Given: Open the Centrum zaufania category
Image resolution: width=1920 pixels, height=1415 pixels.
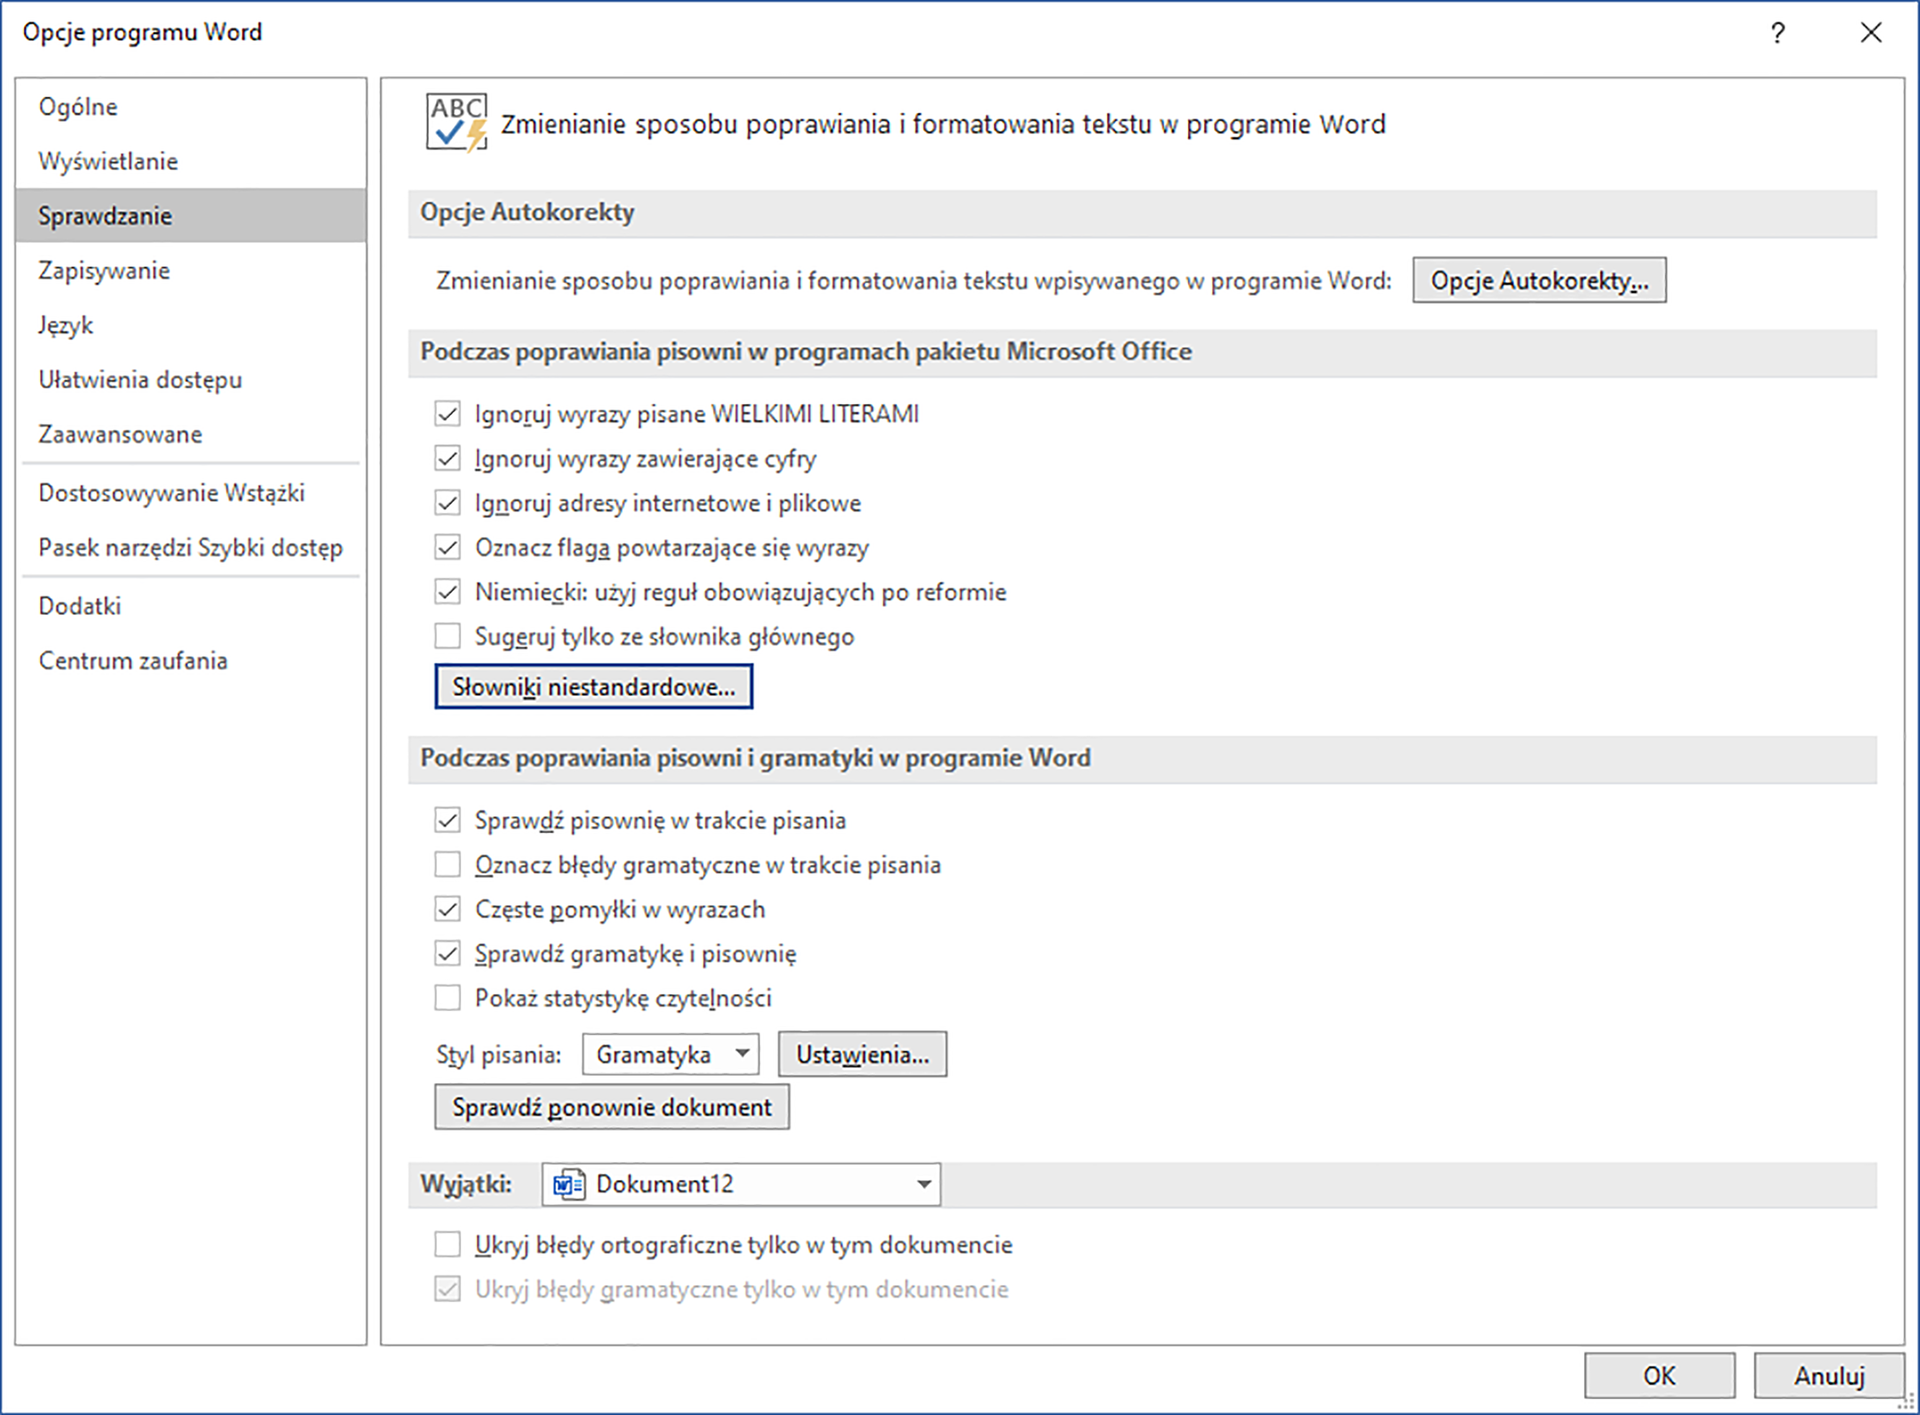Looking at the screenshot, I should point(191,661).
